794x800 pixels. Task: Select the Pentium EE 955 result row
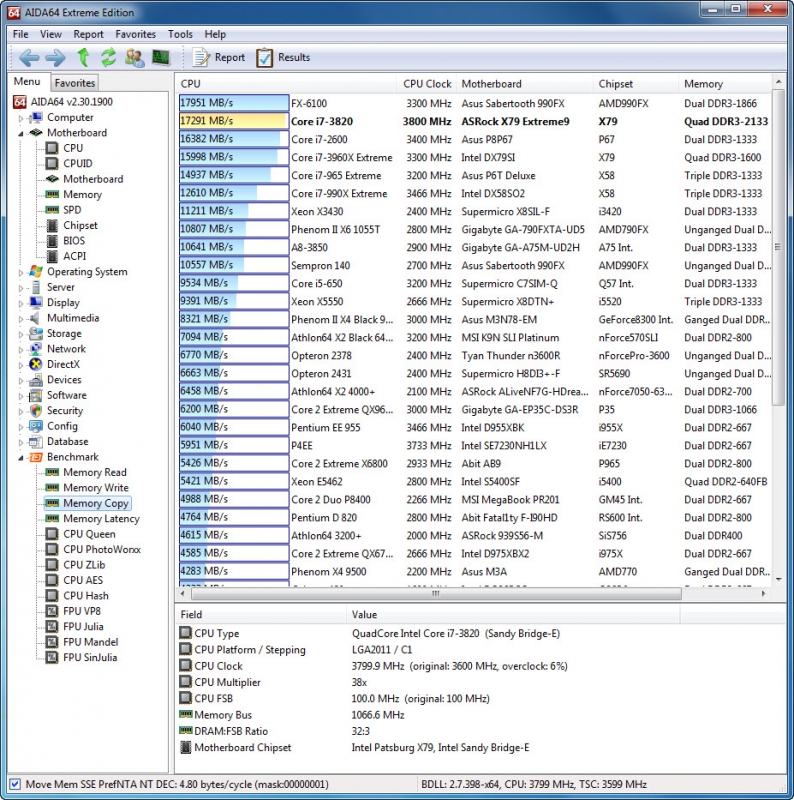tap(475, 428)
